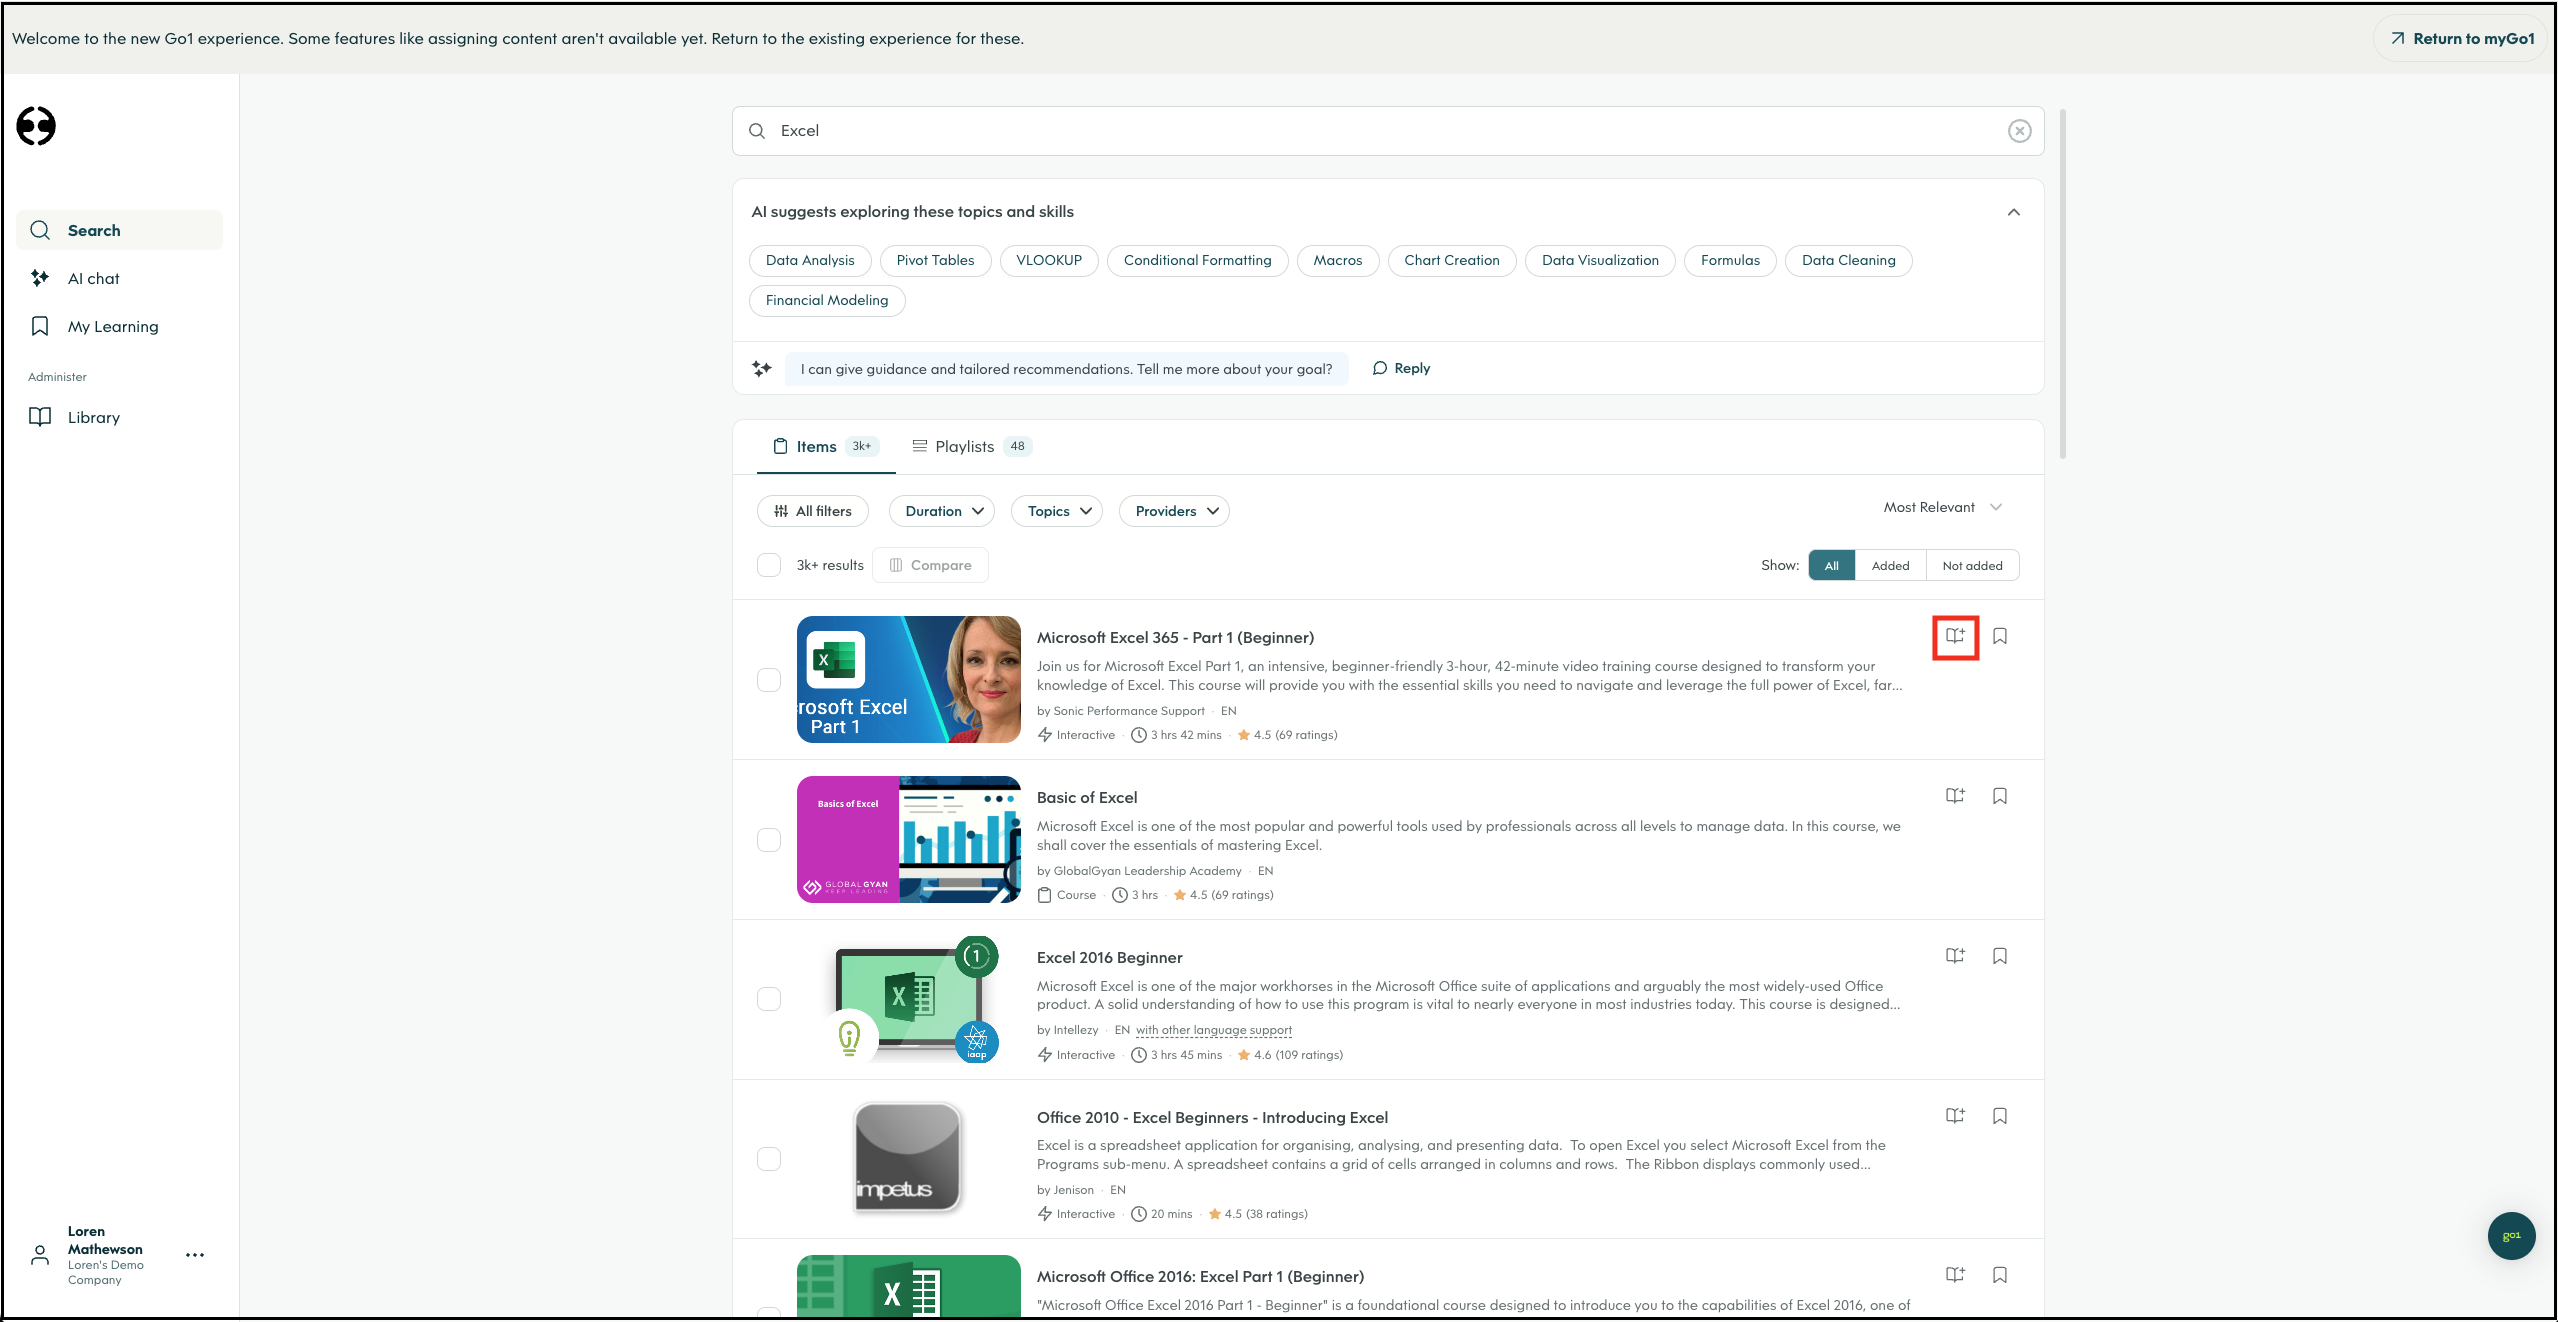The image size is (2558, 1322).
Task: Select the Financial Modeling chip
Action: (x=827, y=301)
